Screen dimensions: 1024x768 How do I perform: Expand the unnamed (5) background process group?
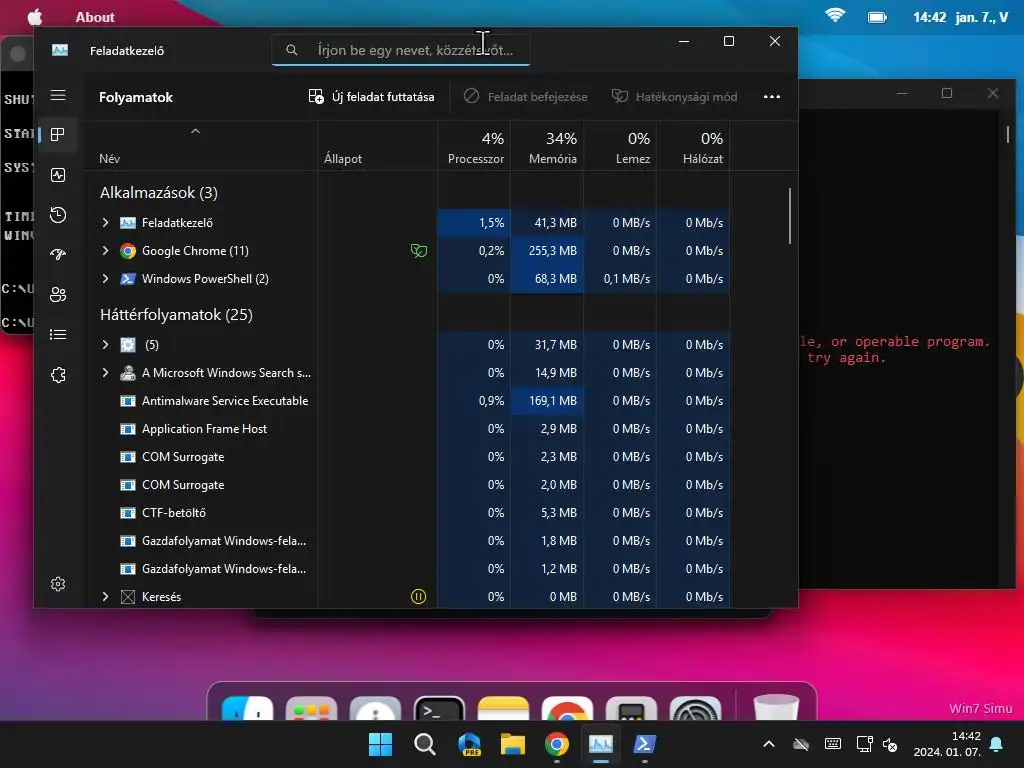click(105, 345)
